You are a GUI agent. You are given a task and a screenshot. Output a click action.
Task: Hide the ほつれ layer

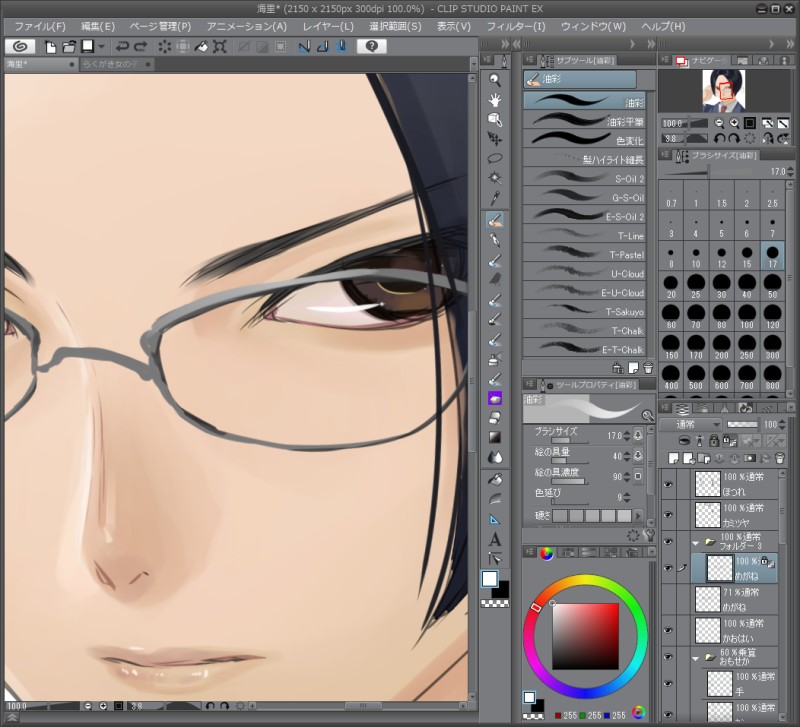[x=668, y=484]
